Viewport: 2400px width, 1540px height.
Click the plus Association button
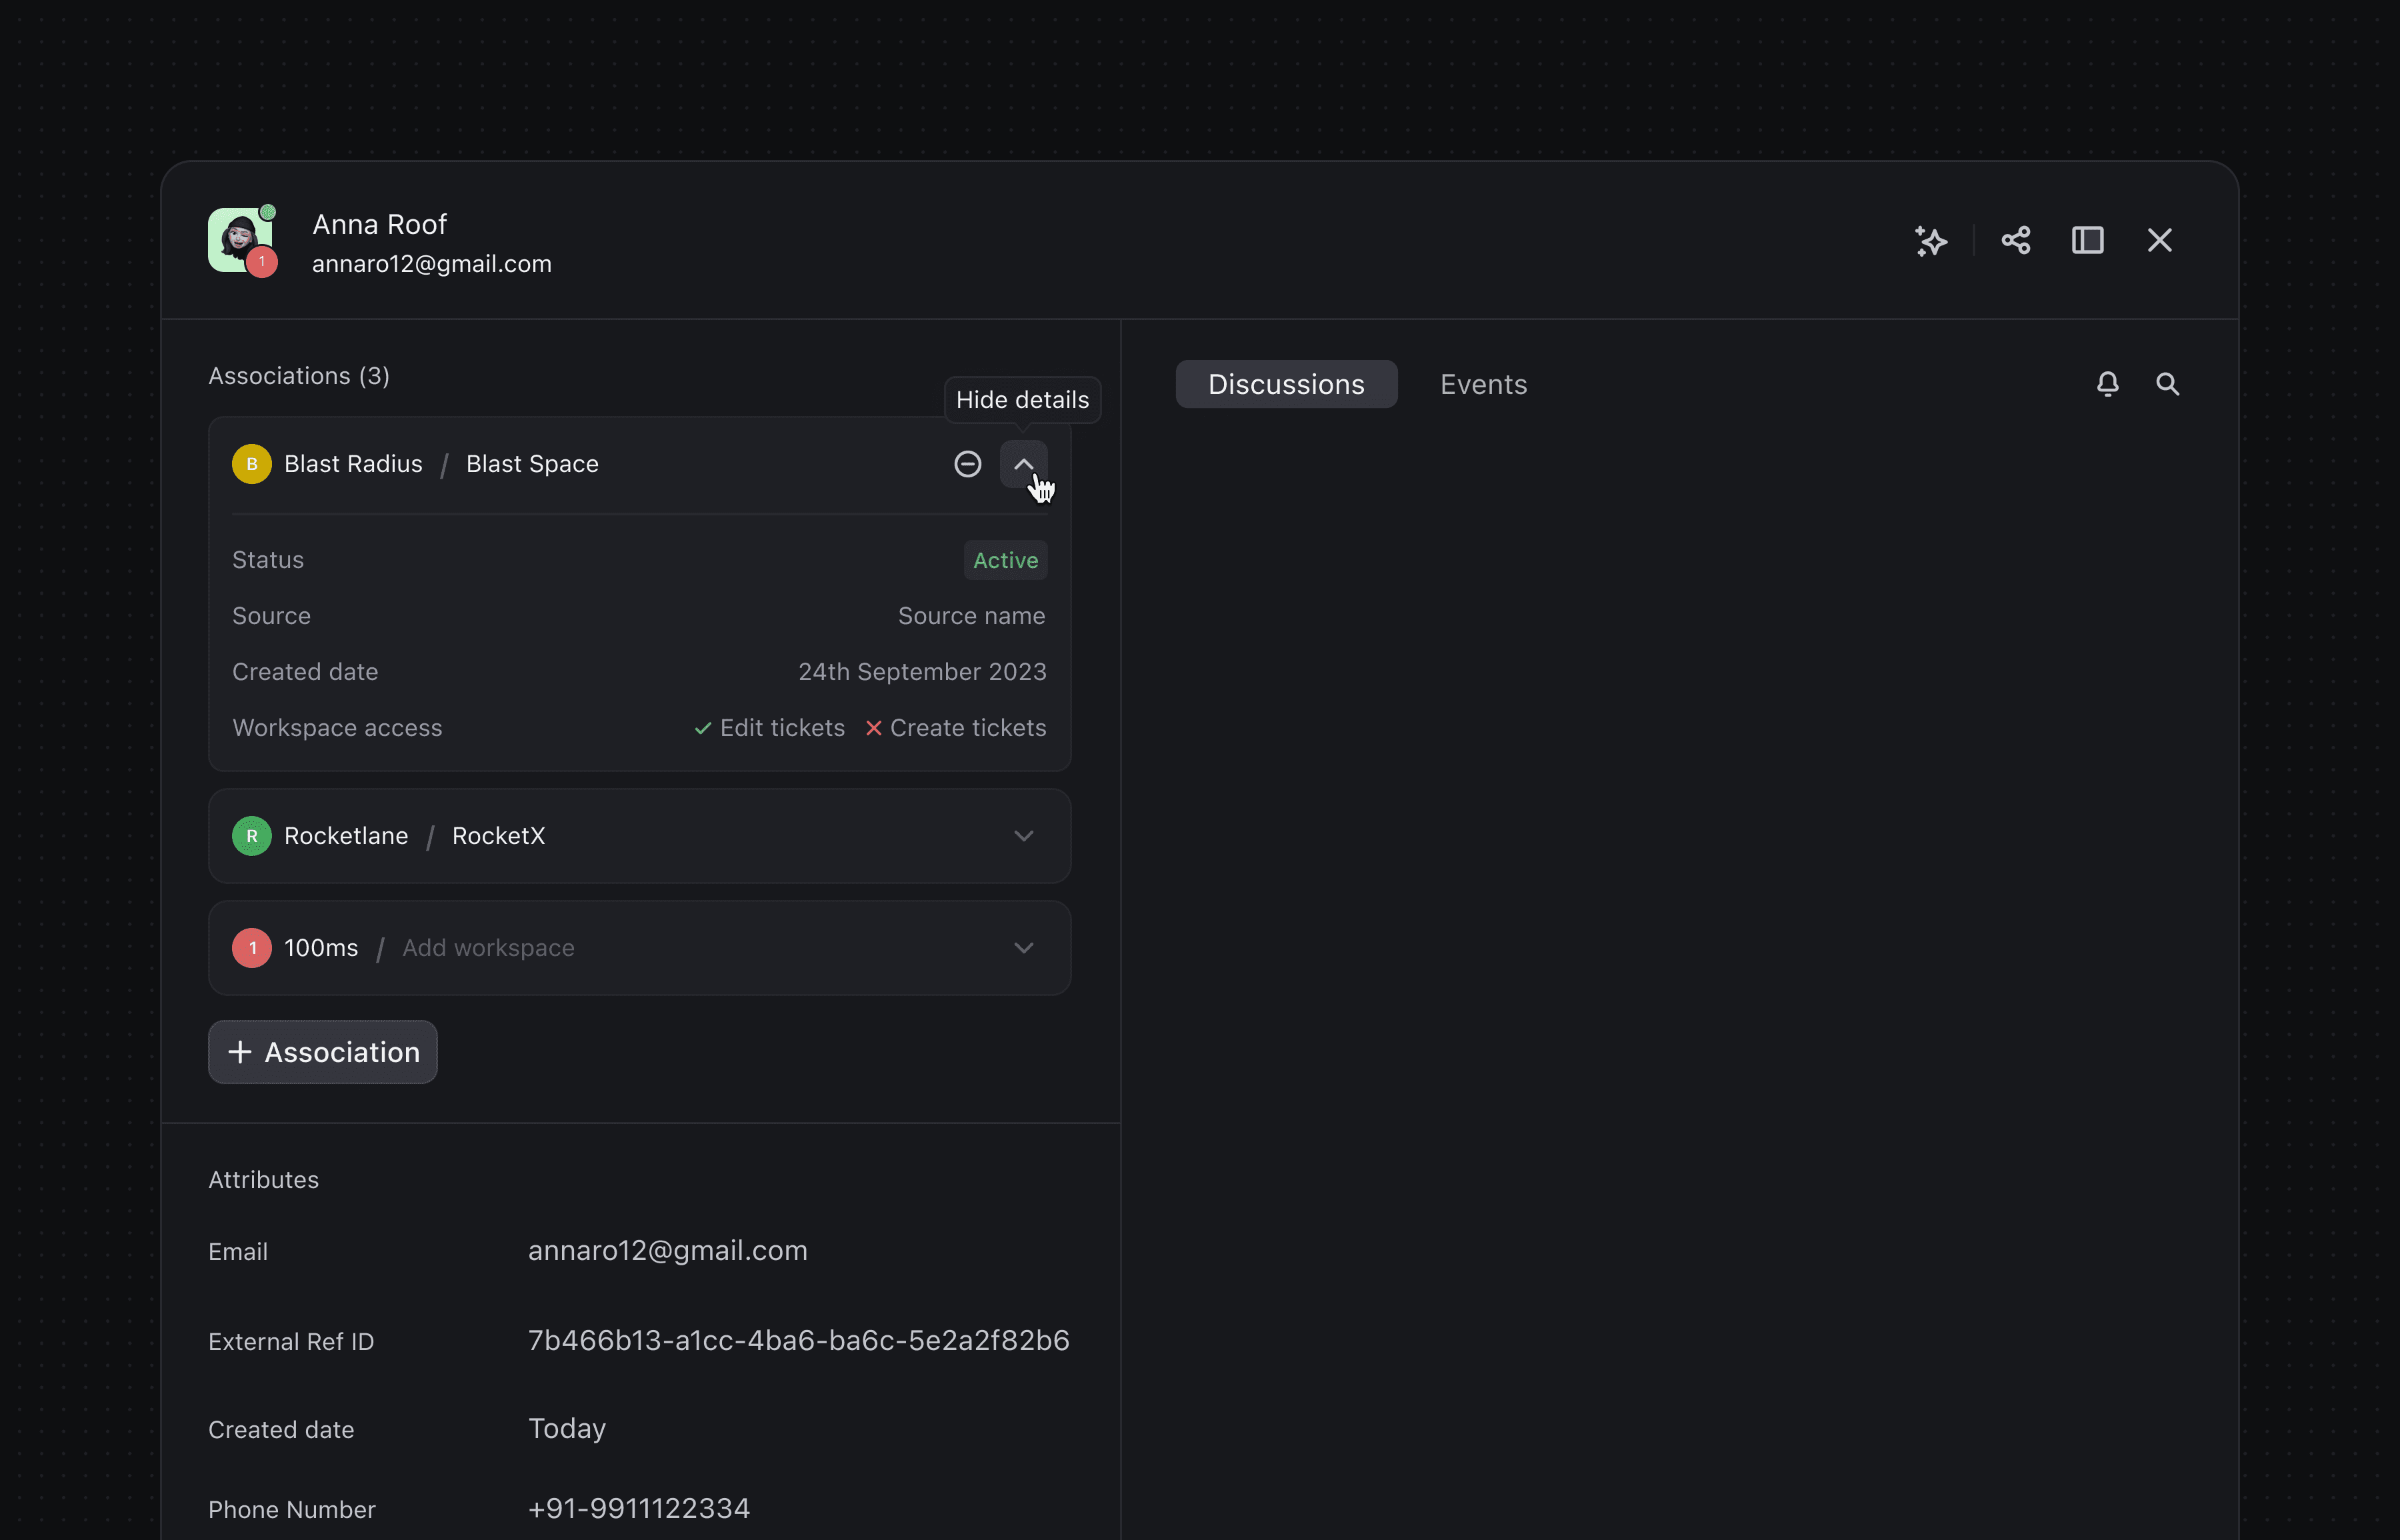[x=323, y=1052]
